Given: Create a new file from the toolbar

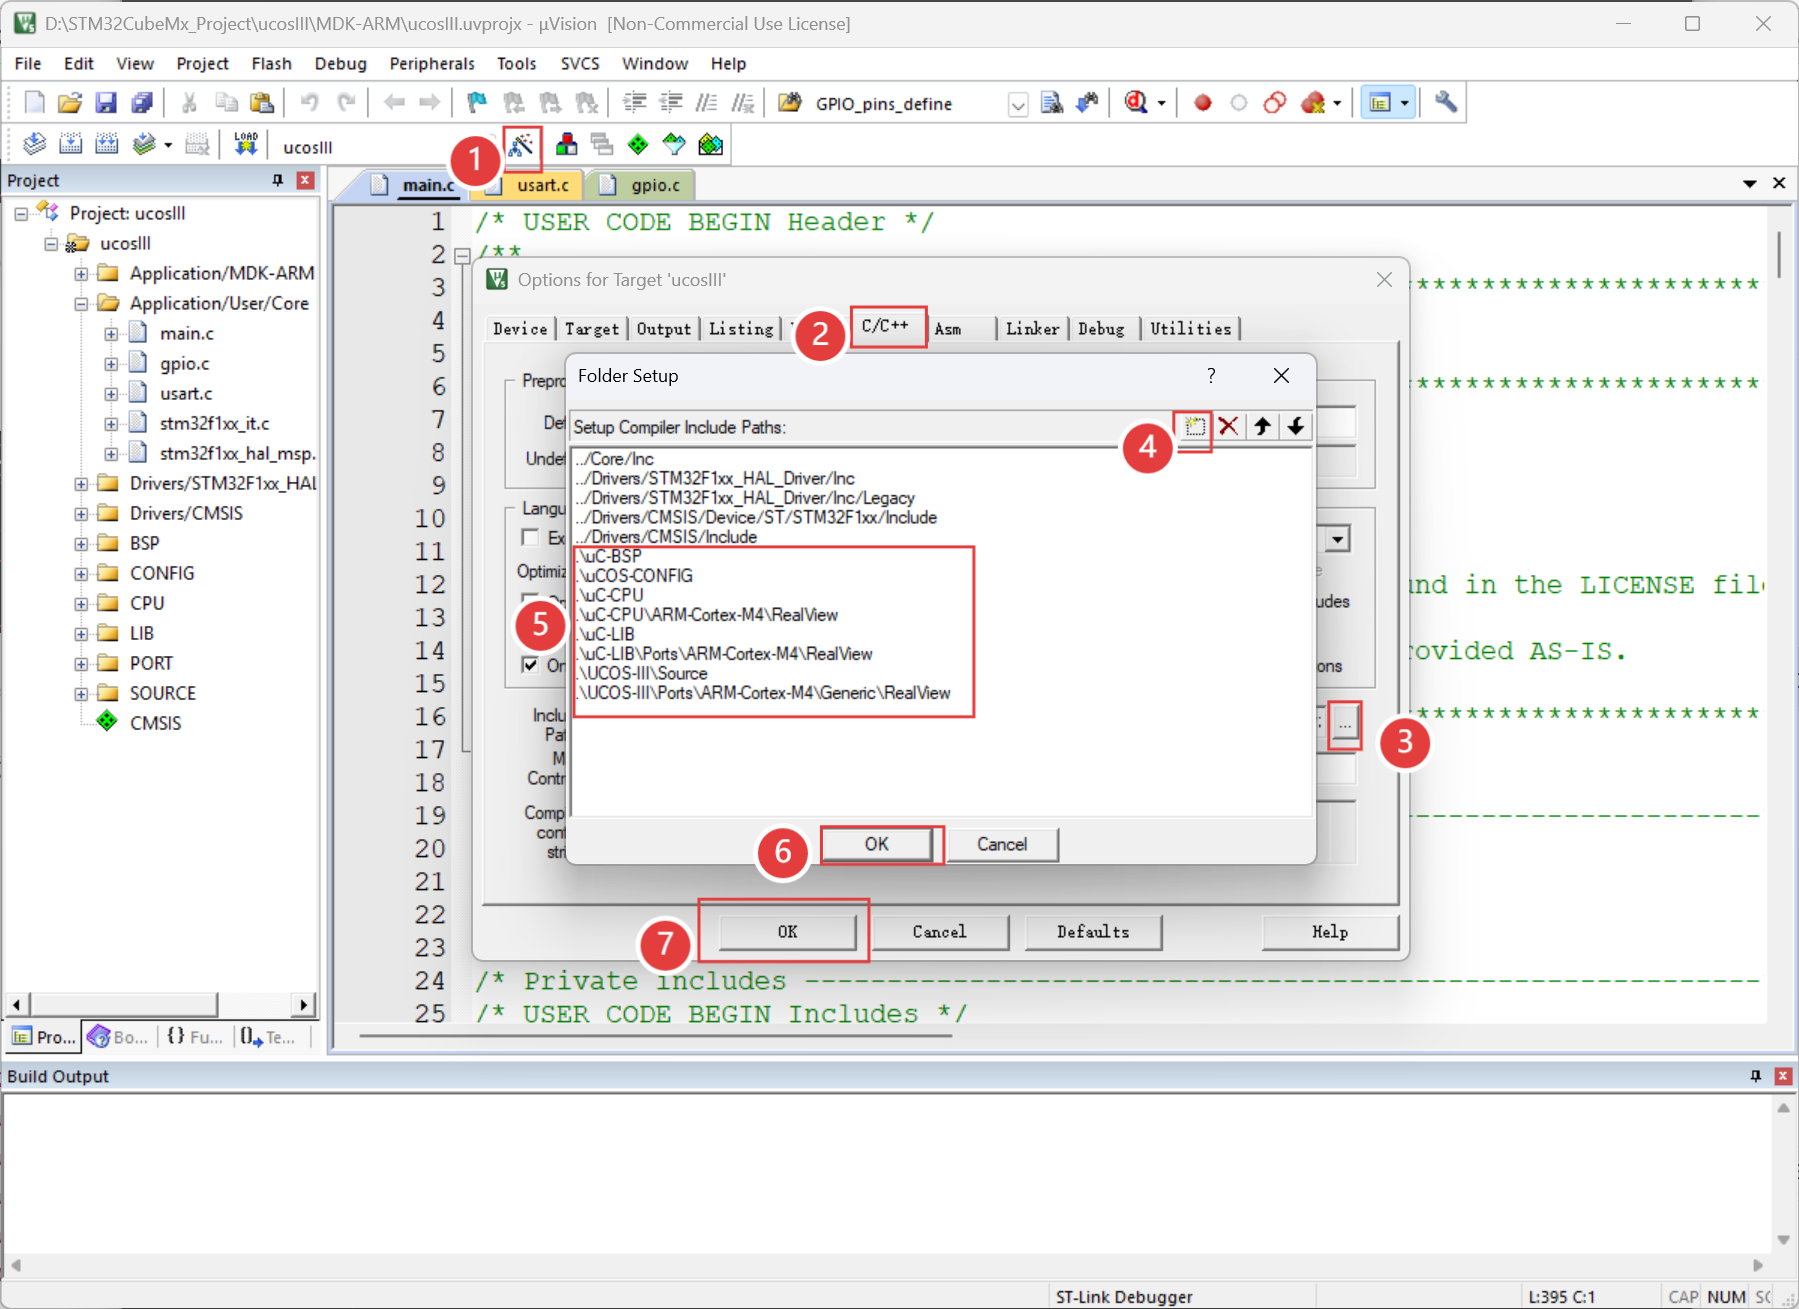Looking at the screenshot, I should pyautogui.click(x=34, y=103).
